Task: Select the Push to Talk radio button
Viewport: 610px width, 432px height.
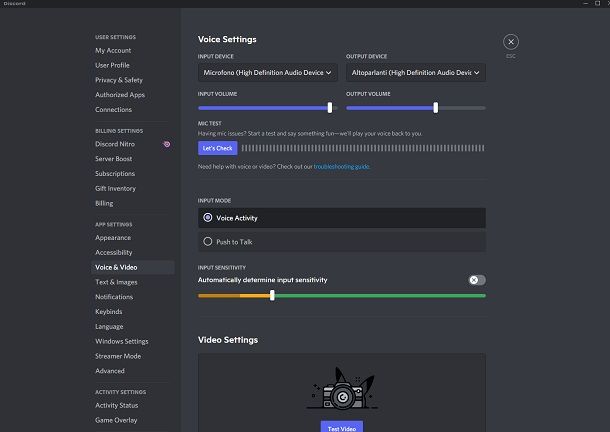Action: [208, 242]
